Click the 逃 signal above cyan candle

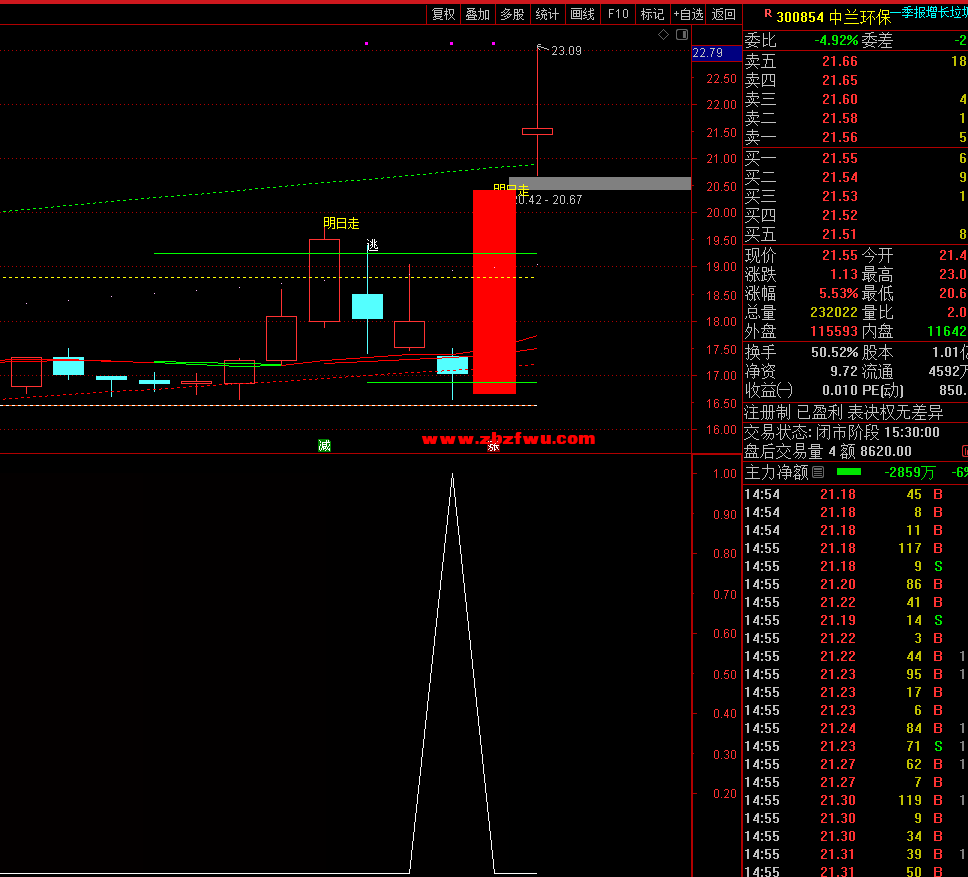click(372, 245)
